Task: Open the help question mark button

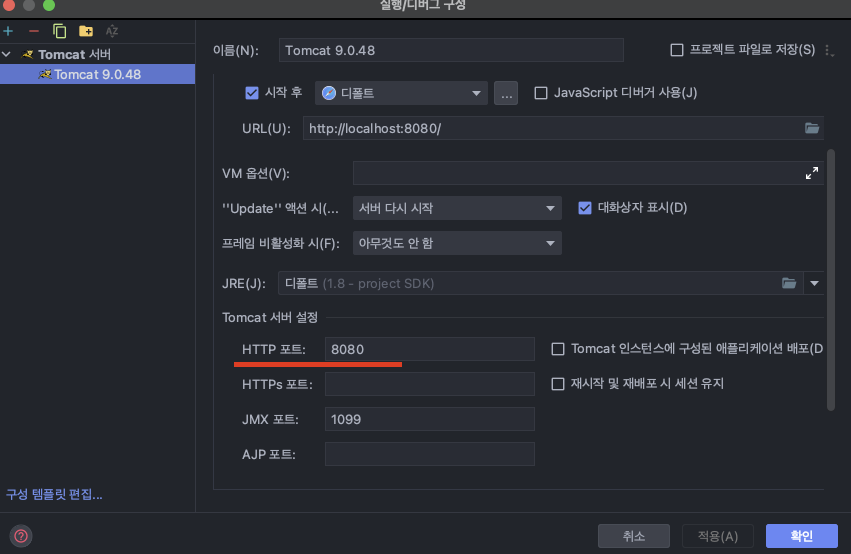Action: [x=21, y=536]
